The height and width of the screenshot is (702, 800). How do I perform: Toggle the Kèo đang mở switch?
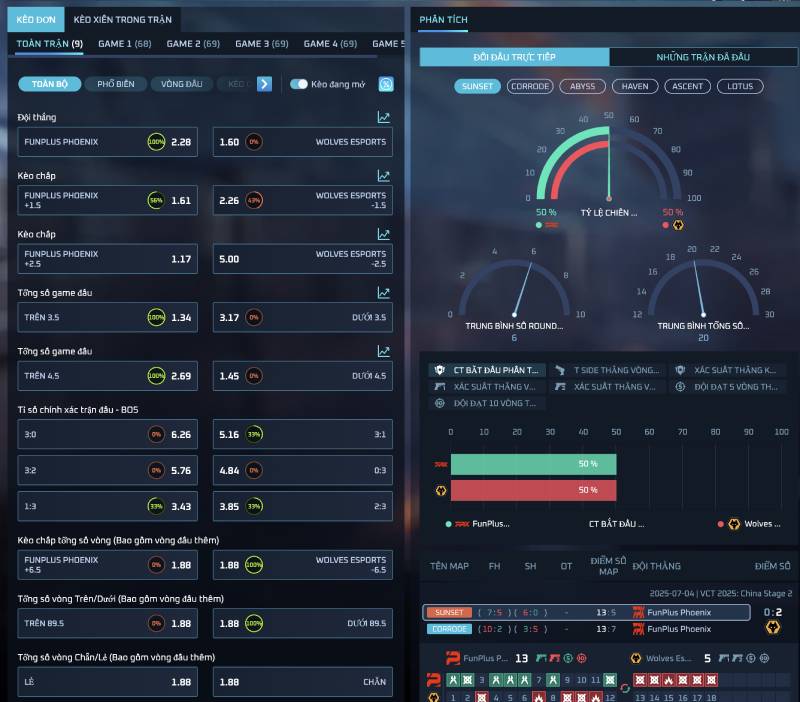299,84
